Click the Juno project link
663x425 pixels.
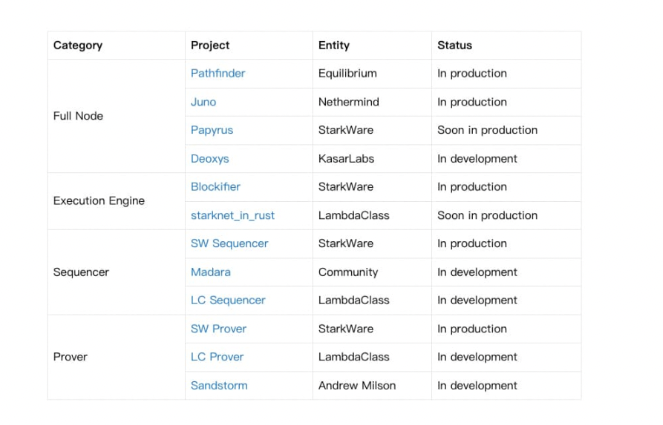click(204, 102)
